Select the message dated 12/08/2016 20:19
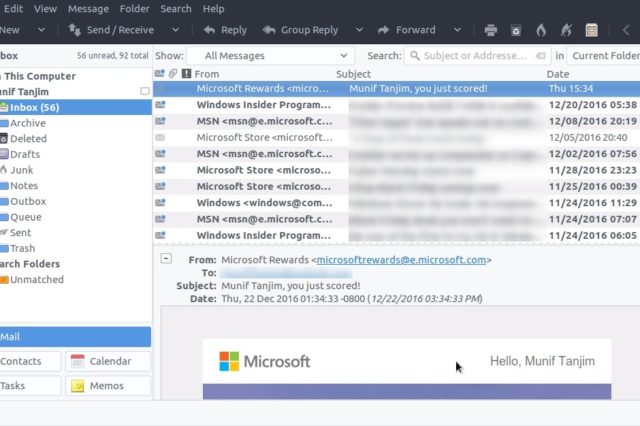640x426 pixels. 396,121
